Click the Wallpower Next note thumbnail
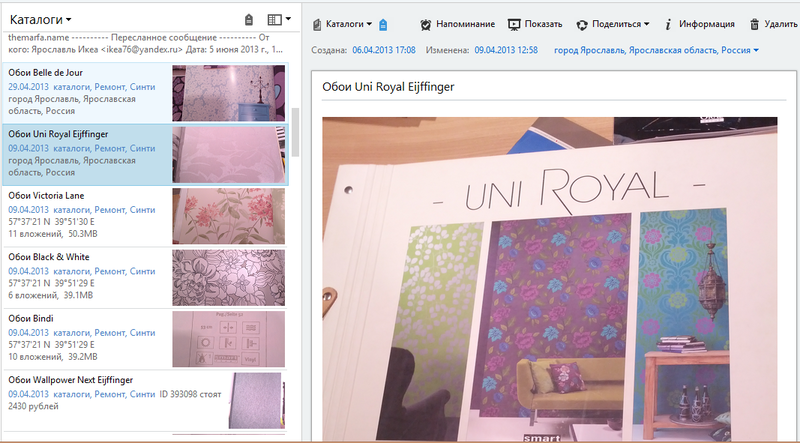800x443 pixels. tap(255, 401)
